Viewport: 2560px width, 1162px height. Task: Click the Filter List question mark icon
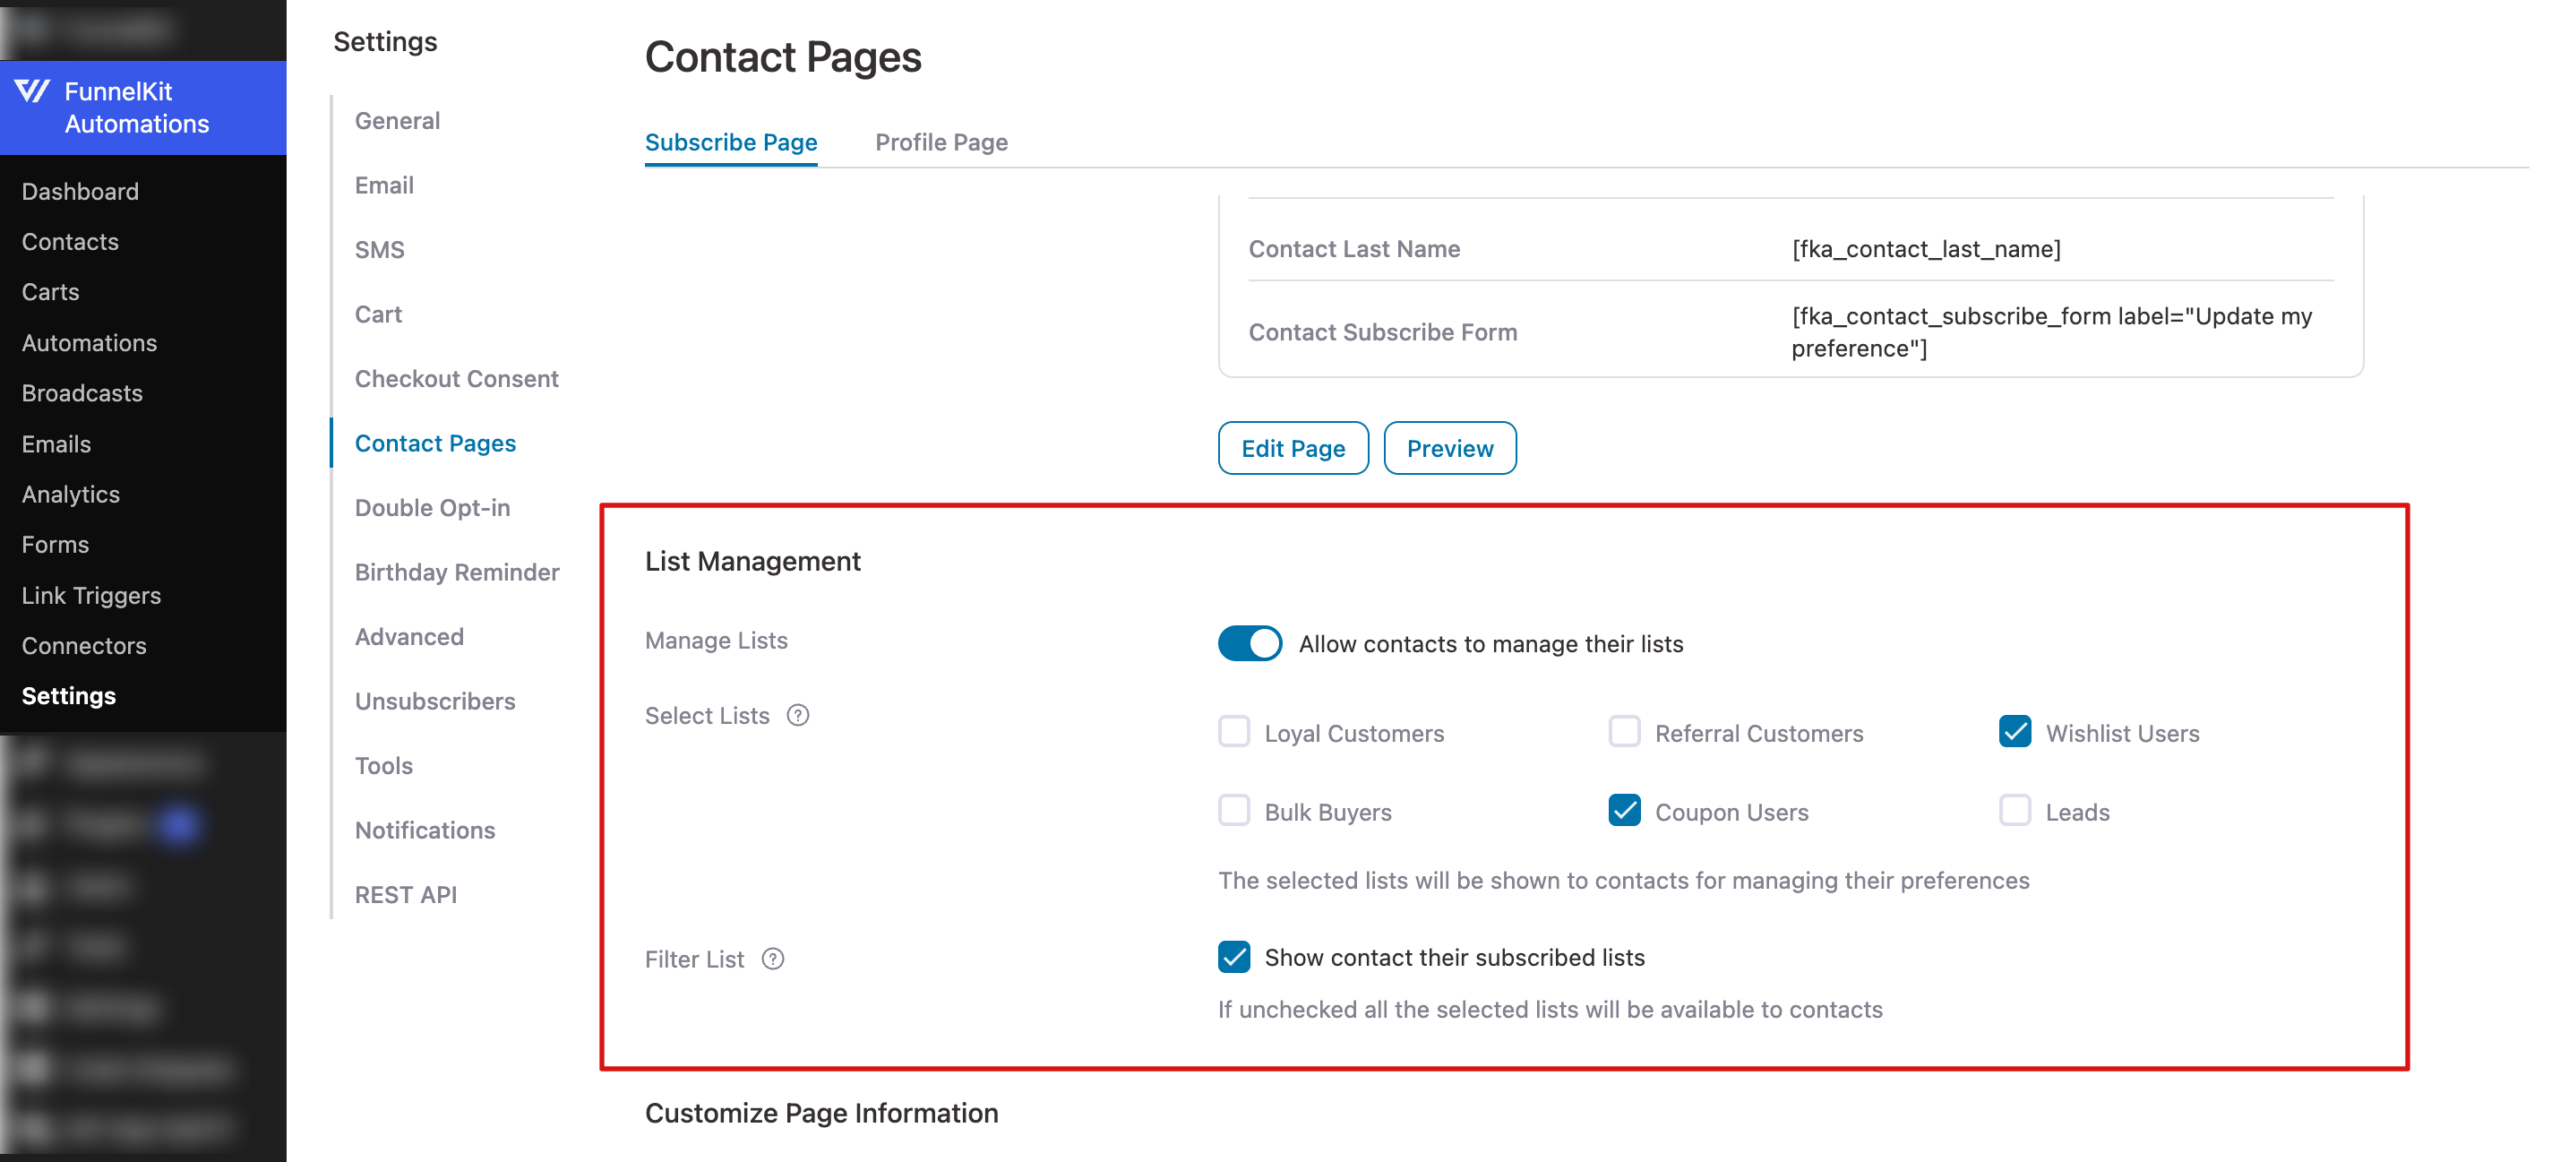(x=772, y=959)
